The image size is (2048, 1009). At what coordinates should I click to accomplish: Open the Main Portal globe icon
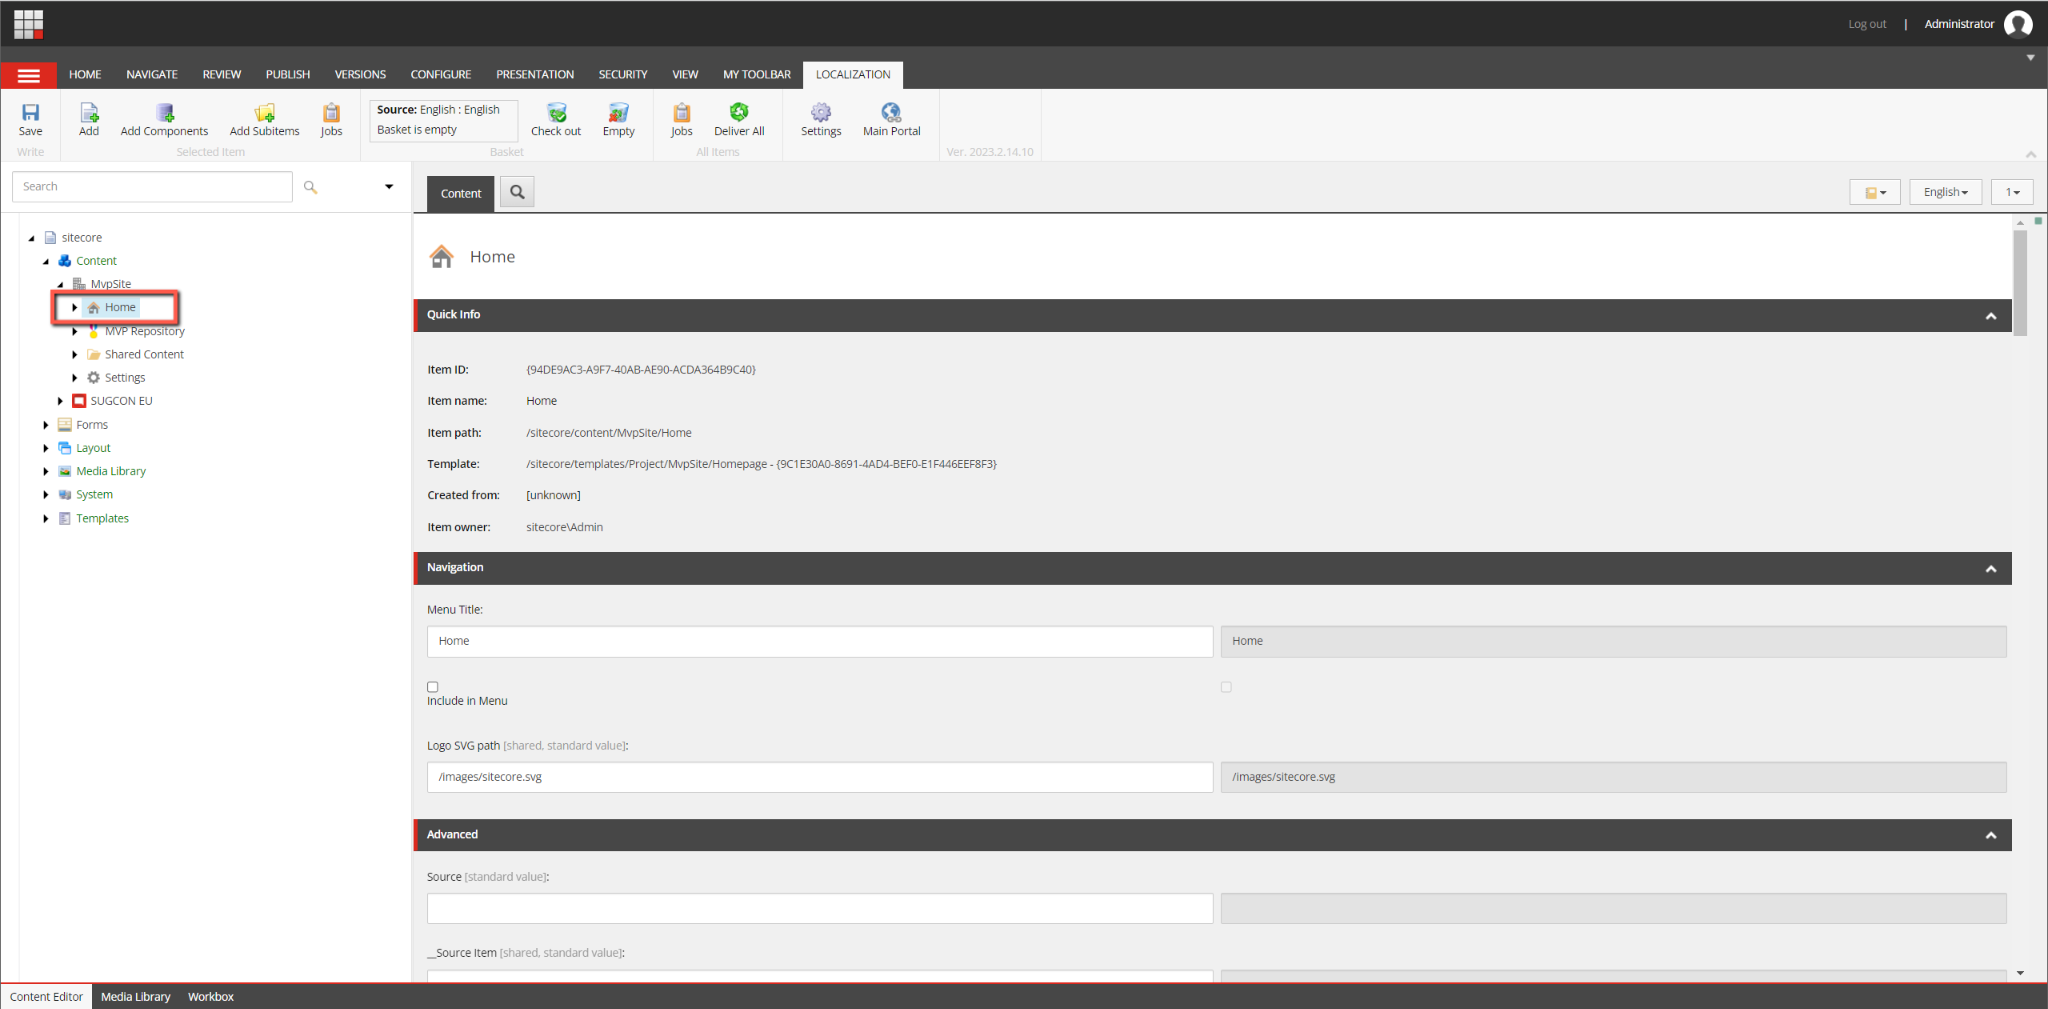891,120
